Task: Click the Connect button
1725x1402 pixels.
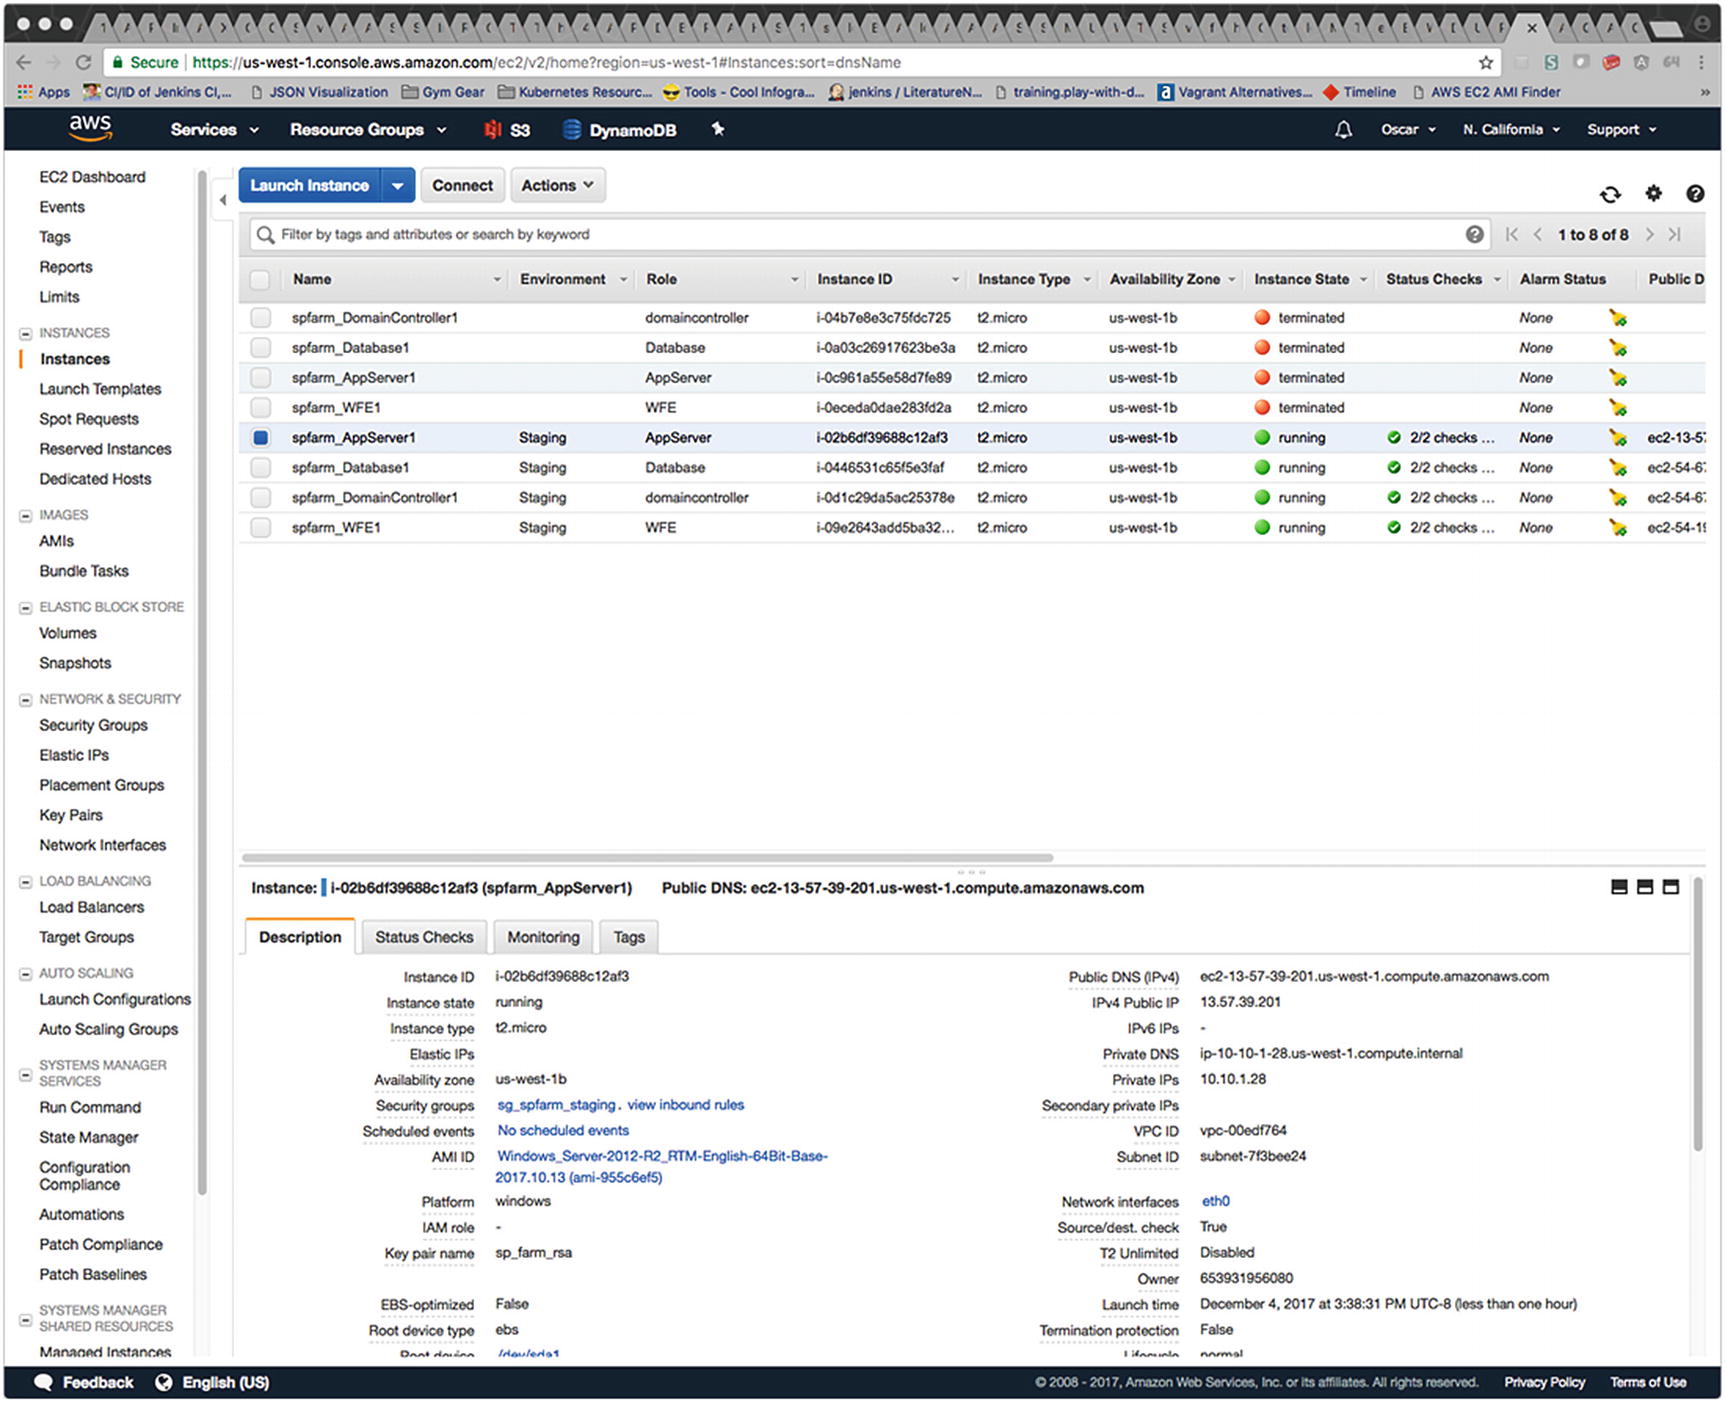Action: (462, 186)
